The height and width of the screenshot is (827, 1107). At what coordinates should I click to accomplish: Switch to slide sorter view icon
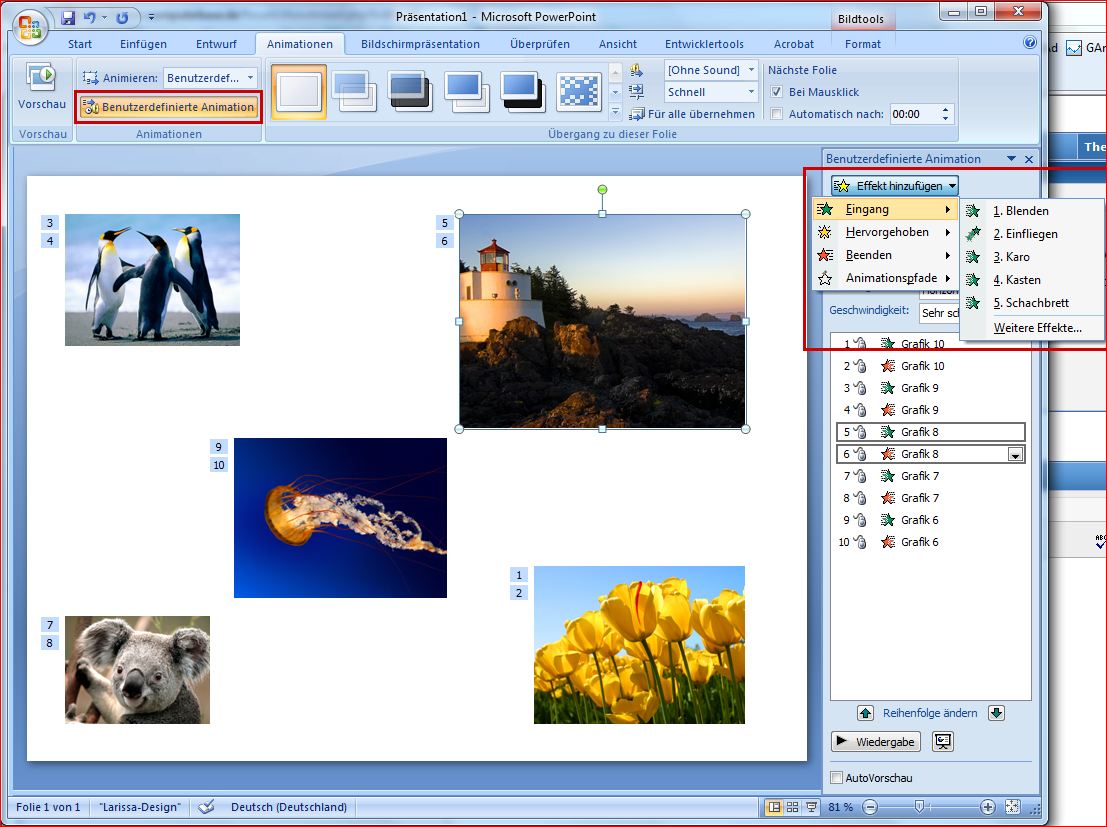[x=793, y=807]
